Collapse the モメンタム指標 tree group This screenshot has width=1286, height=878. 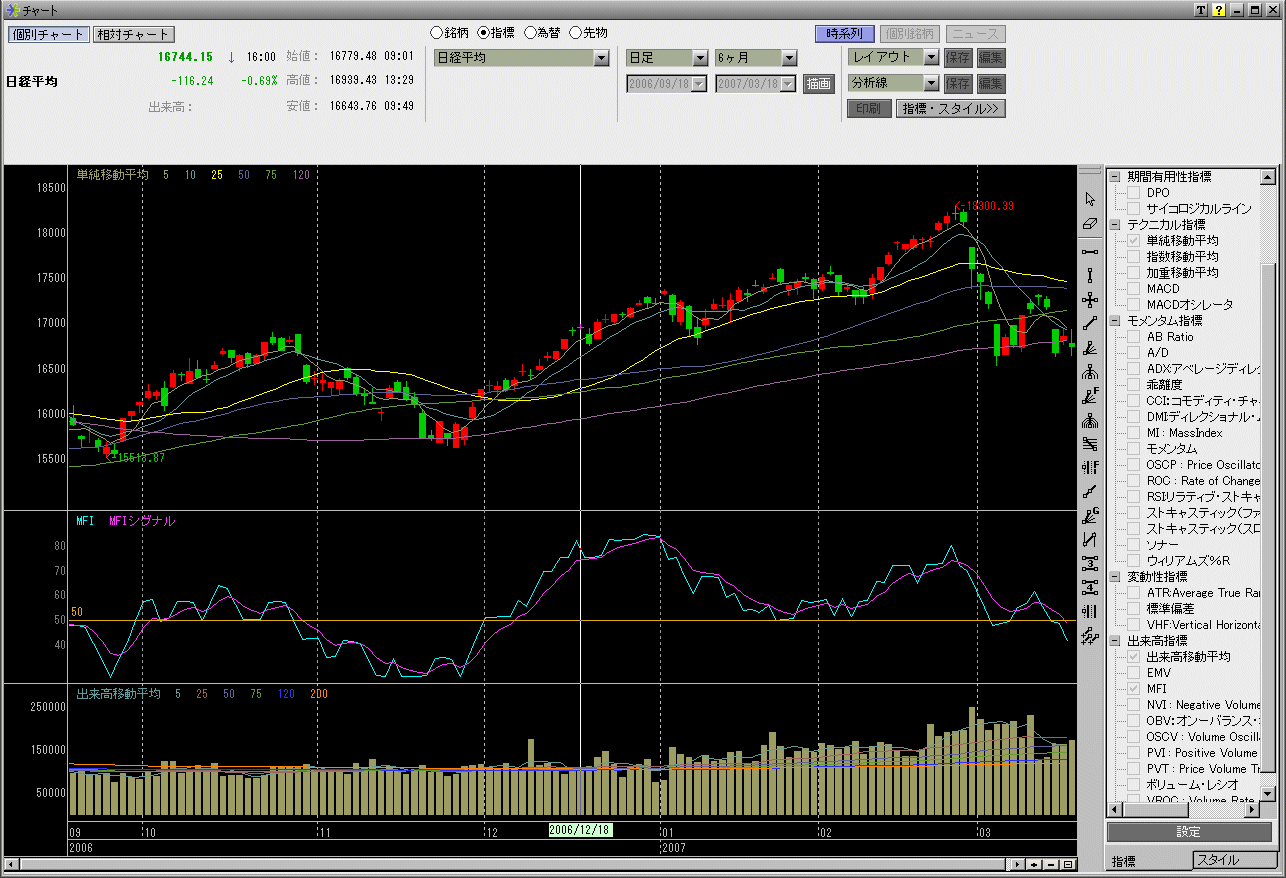1114,321
